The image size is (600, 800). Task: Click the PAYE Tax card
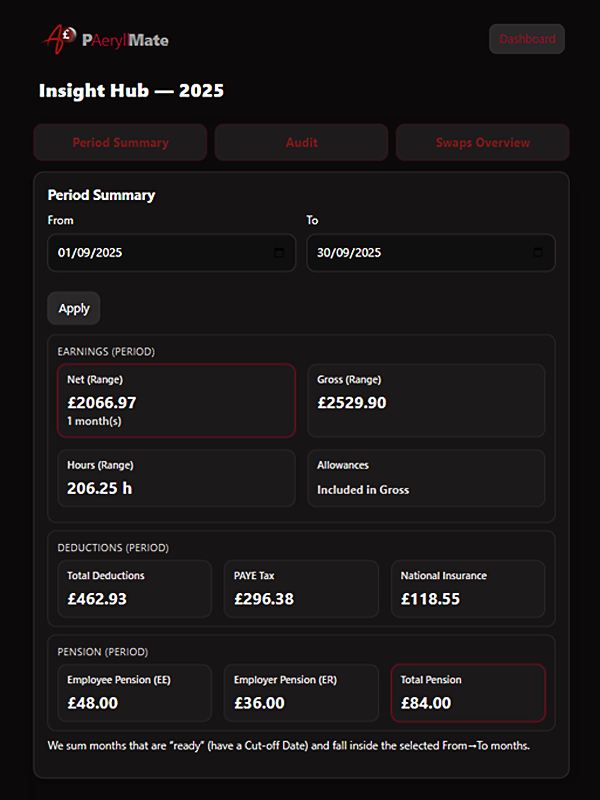pyautogui.click(x=301, y=589)
